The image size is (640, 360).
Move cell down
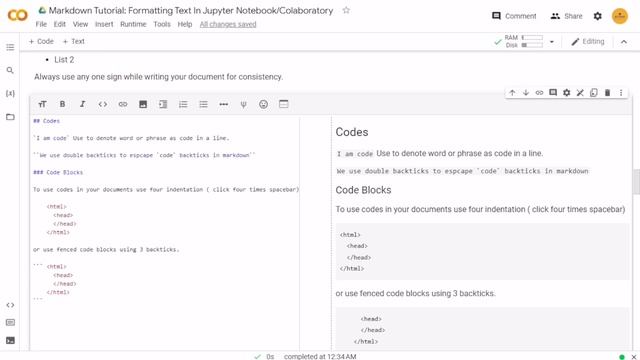point(526,93)
